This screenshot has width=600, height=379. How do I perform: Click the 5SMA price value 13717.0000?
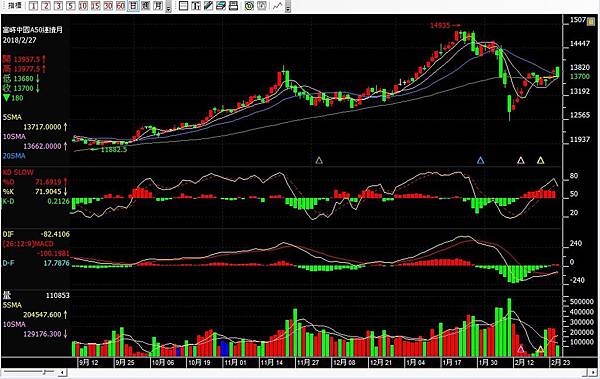[42, 127]
